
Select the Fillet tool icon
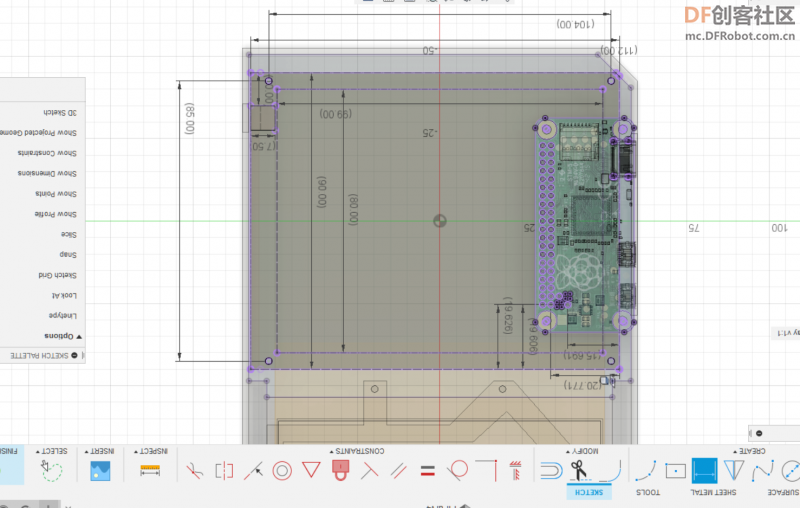point(610,470)
